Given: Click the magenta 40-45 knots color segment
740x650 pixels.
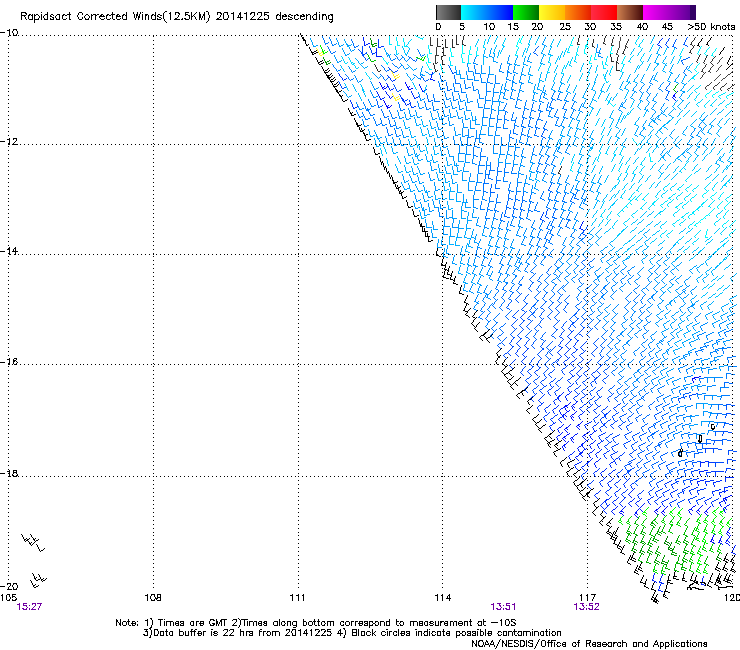Looking at the screenshot, I should click(x=656, y=12).
